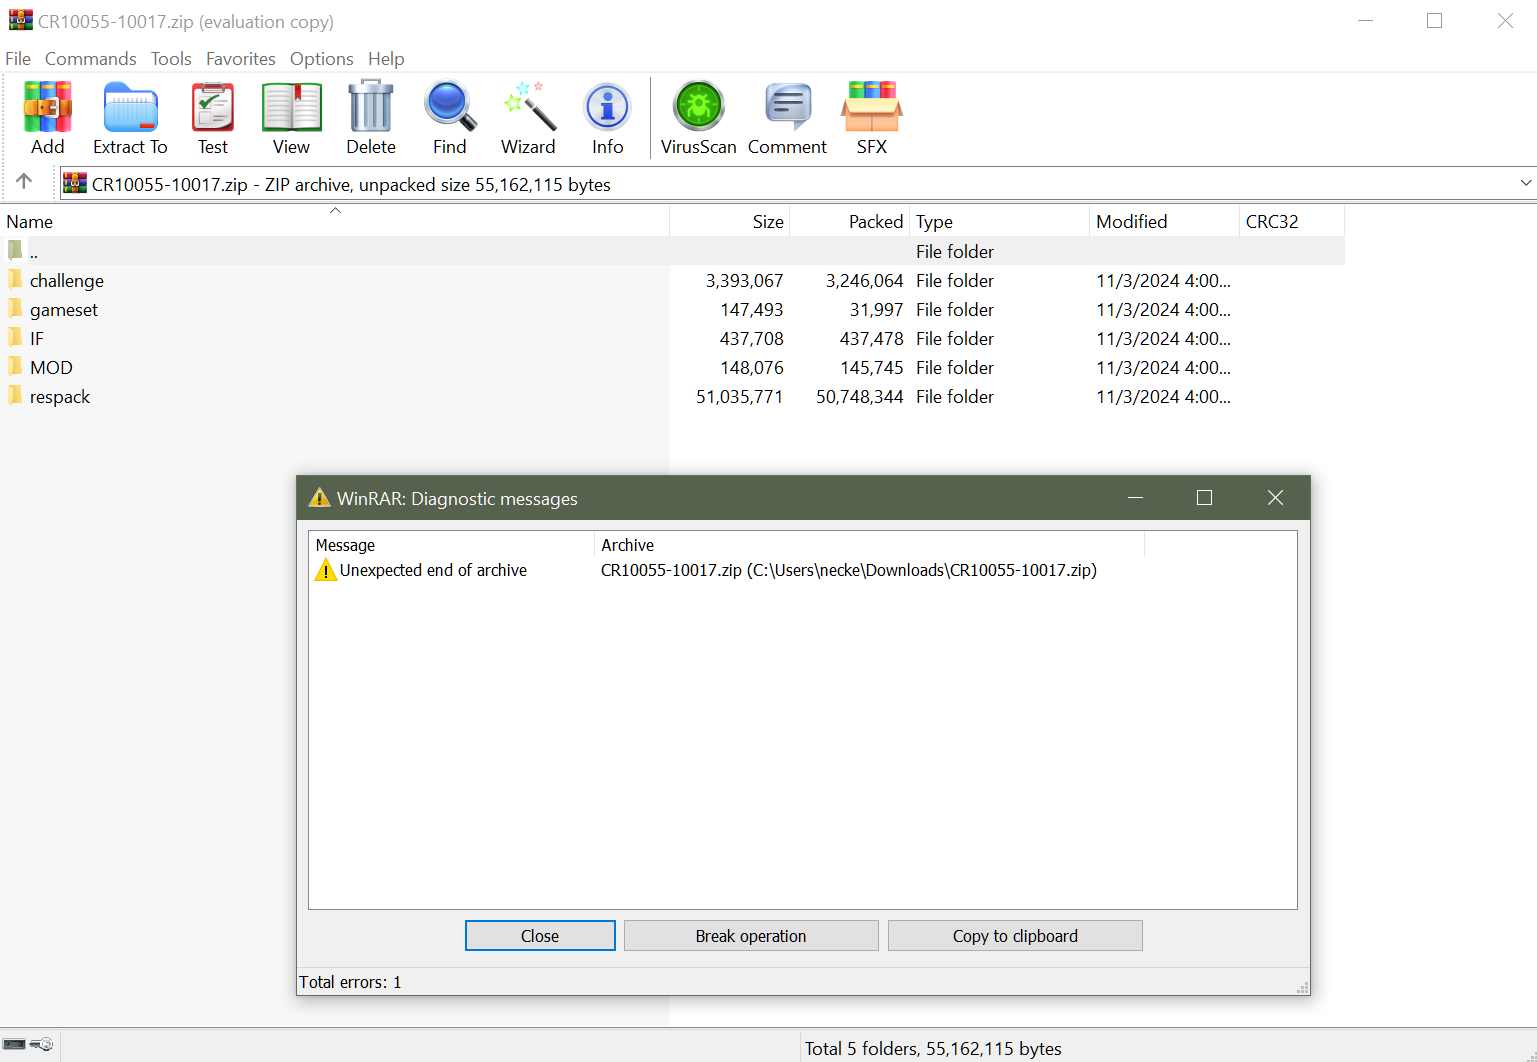The image size is (1537, 1062).
Task: Open the Help menu
Action: pyautogui.click(x=386, y=59)
